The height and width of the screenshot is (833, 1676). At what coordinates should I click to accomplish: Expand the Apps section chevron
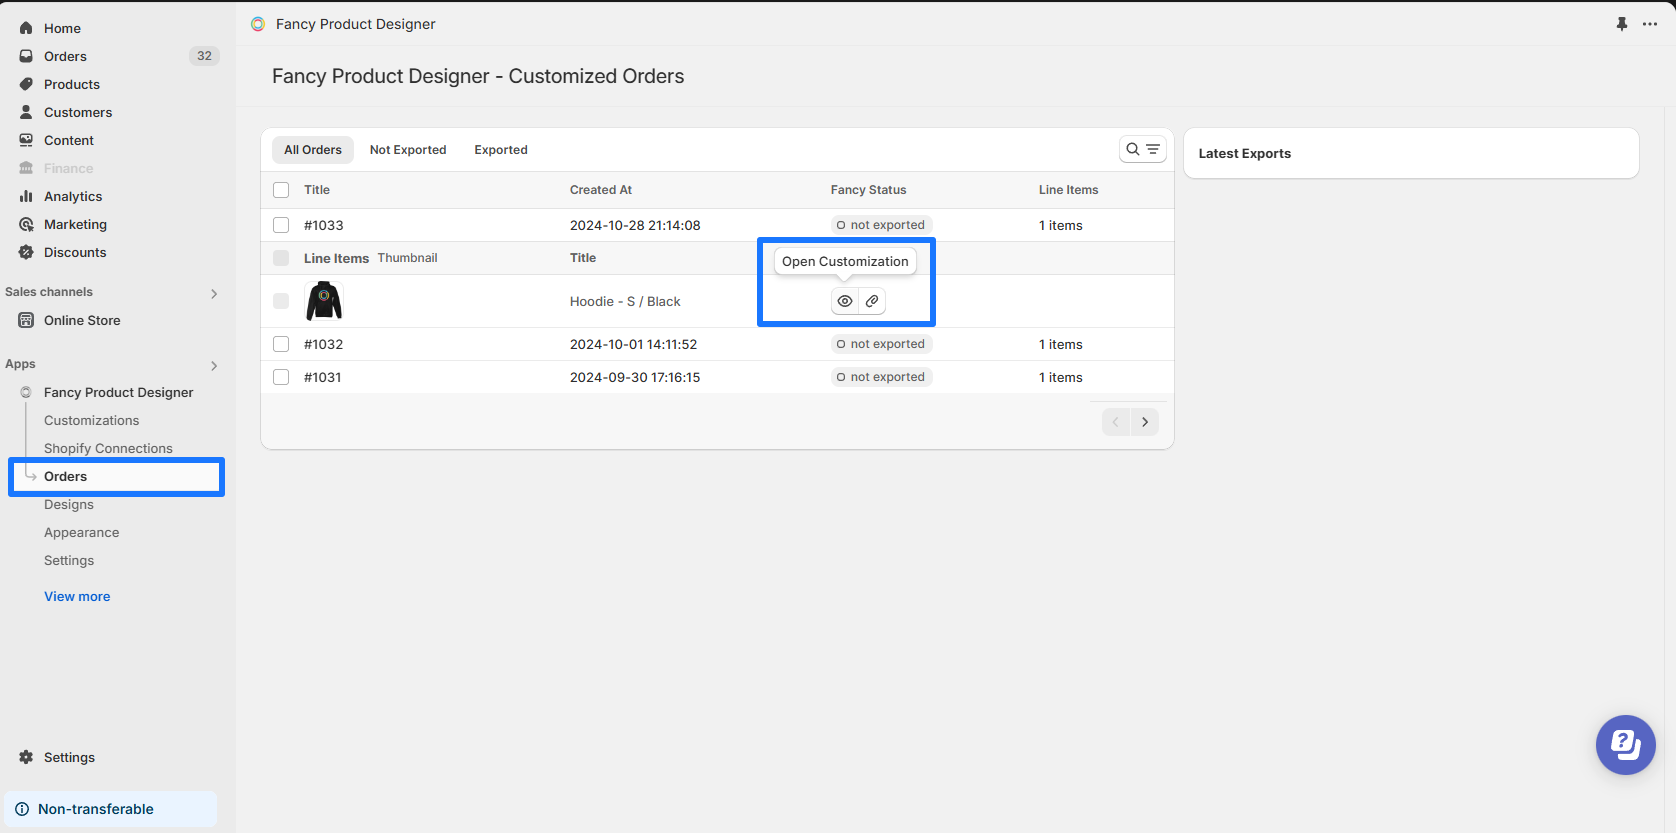pyautogui.click(x=214, y=365)
